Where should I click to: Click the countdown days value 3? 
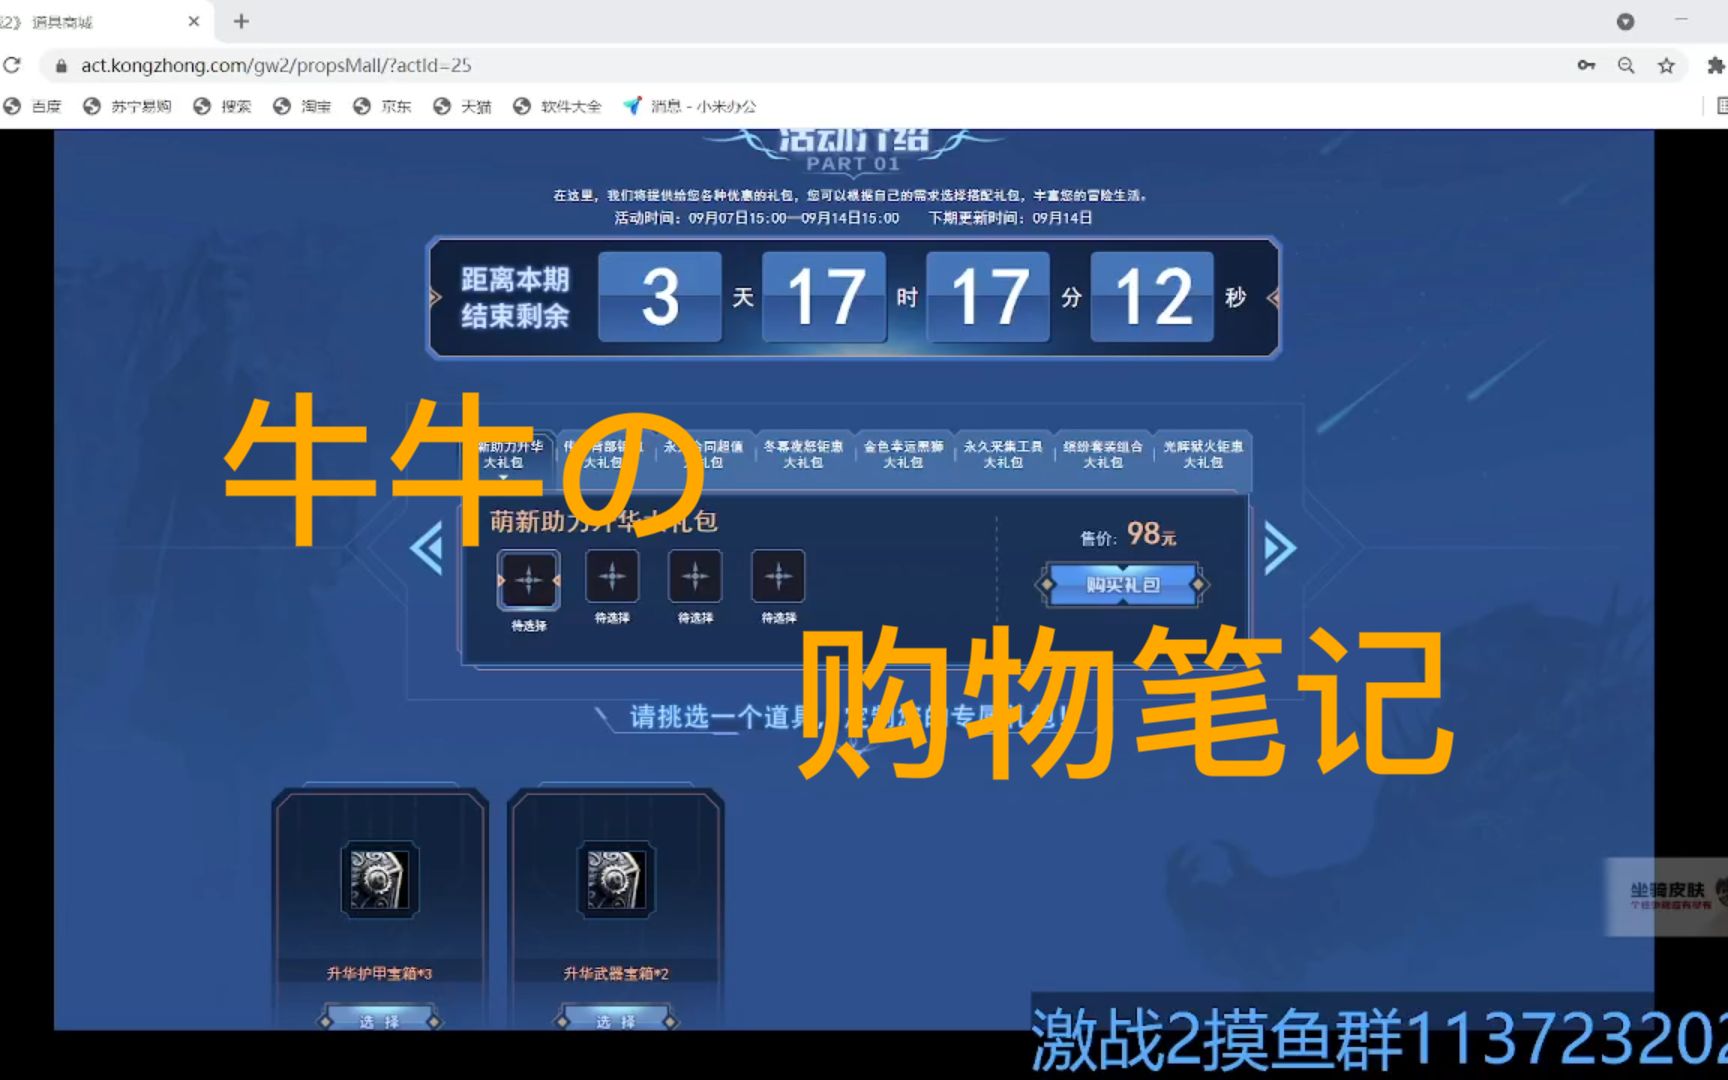660,297
